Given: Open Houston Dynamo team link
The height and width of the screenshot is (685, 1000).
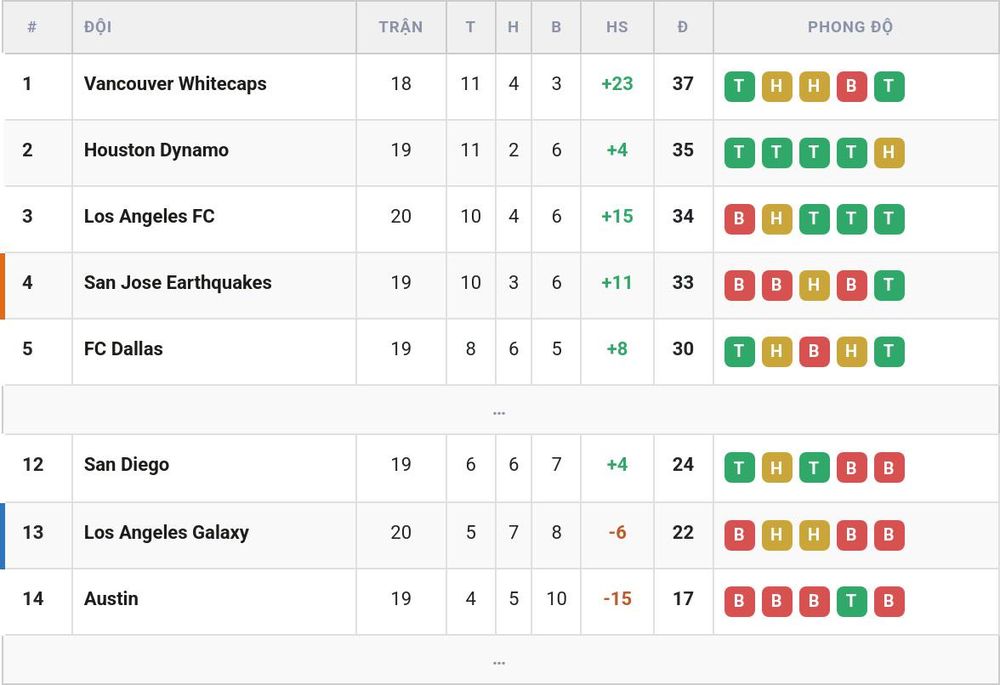Looking at the screenshot, I should (x=156, y=150).
